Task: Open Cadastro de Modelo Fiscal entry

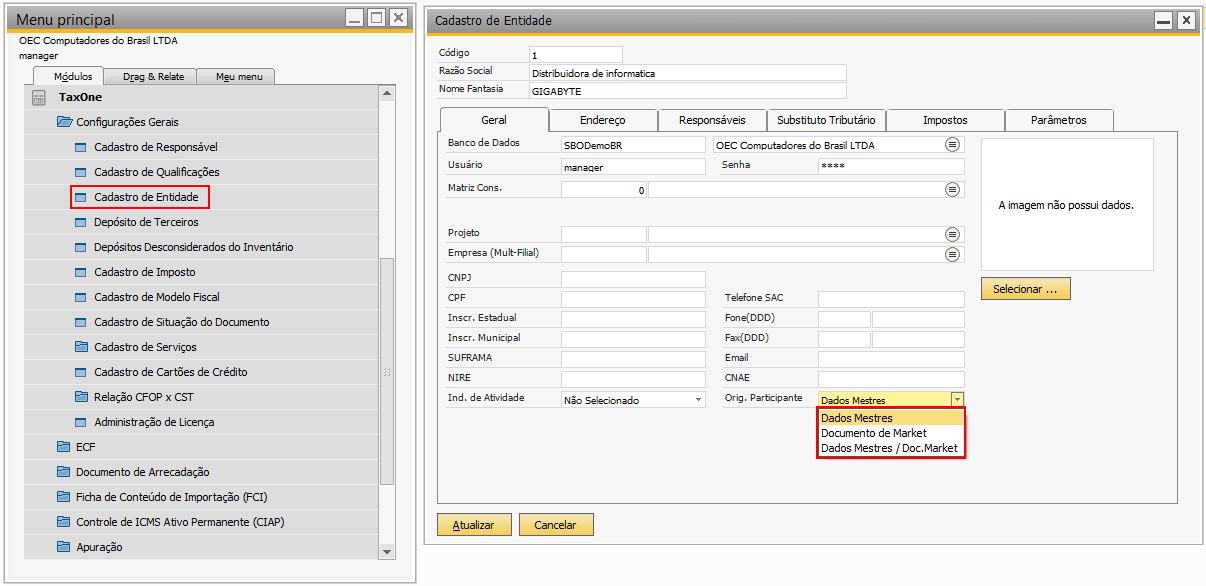Action: click(157, 297)
